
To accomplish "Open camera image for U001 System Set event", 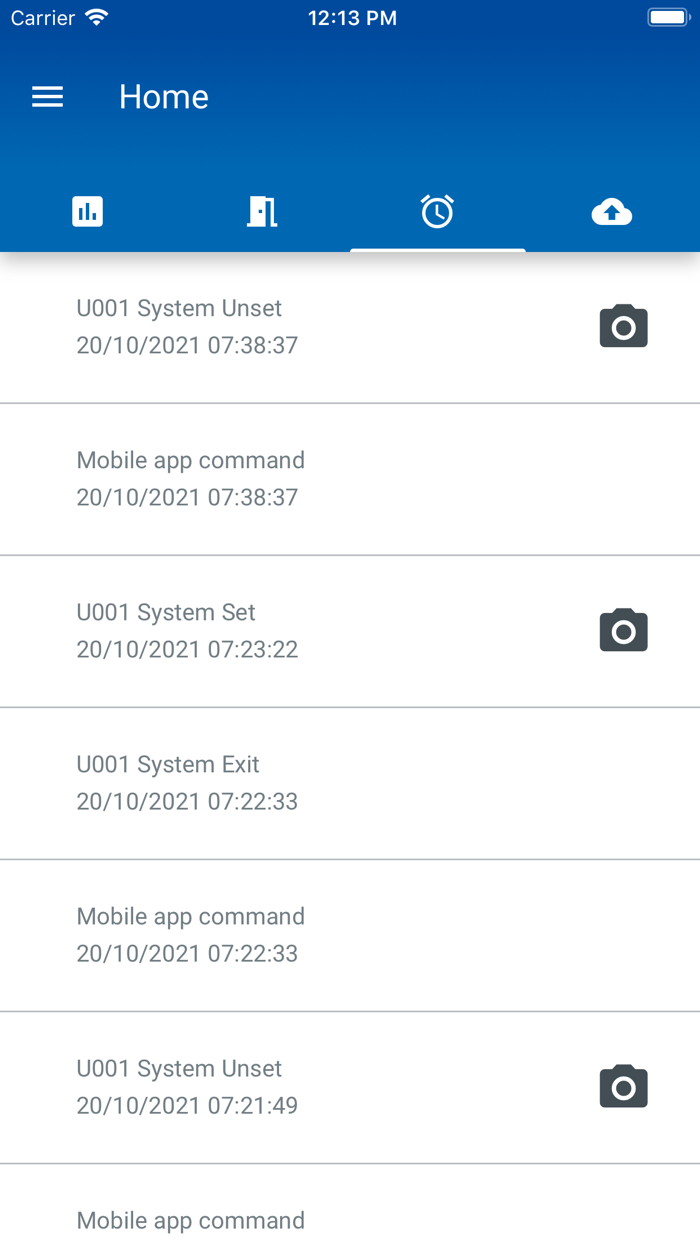I will [623, 631].
